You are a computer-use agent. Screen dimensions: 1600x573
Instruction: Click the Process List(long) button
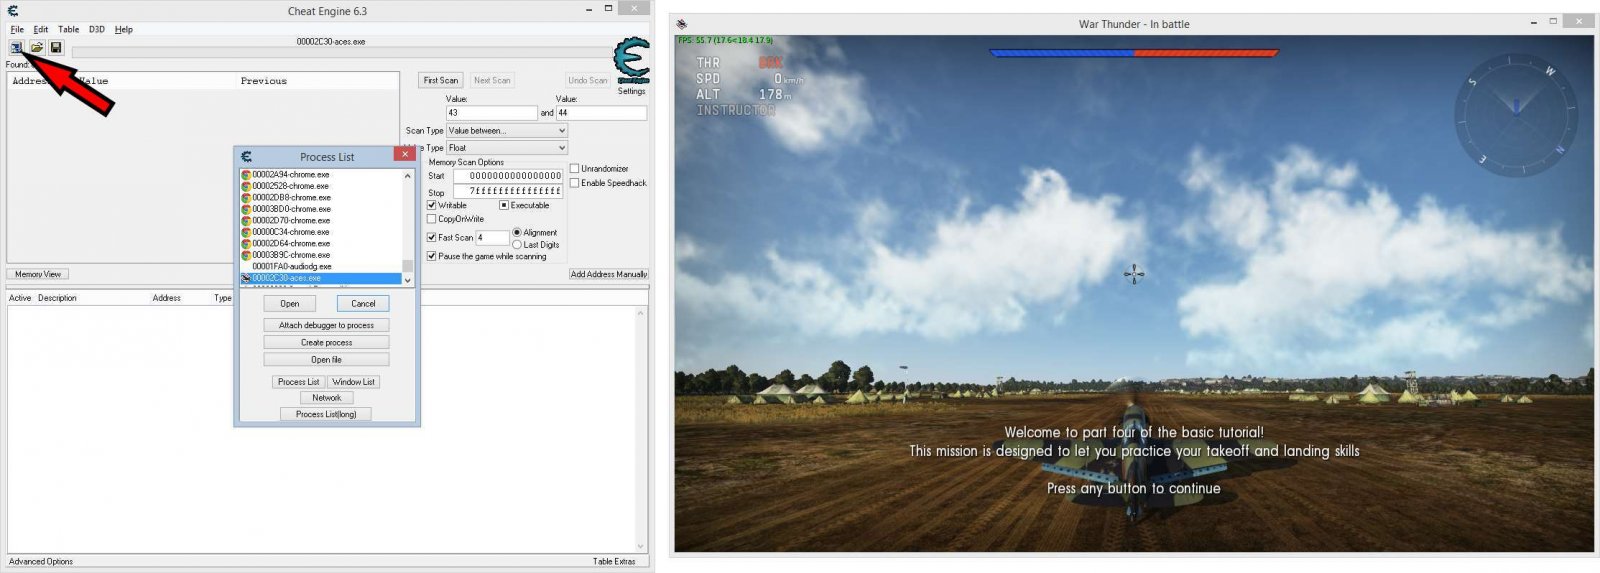(x=327, y=414)
